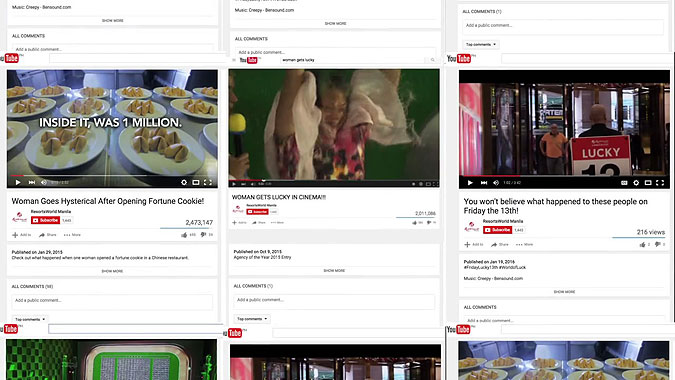This screenshot has width=675, height=380.
Task: Dislike the Friday the 13th video
Action: (657, 244)
